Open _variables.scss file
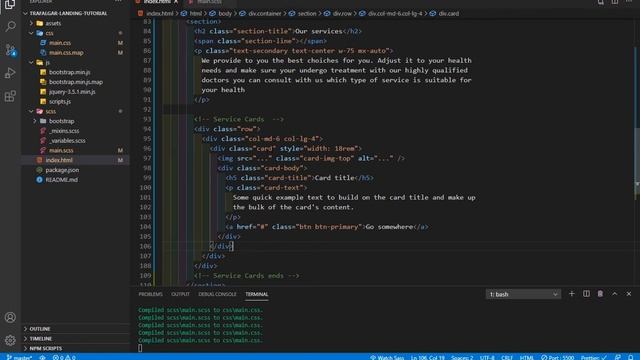The image size is (640, 360). pos(67,141)
